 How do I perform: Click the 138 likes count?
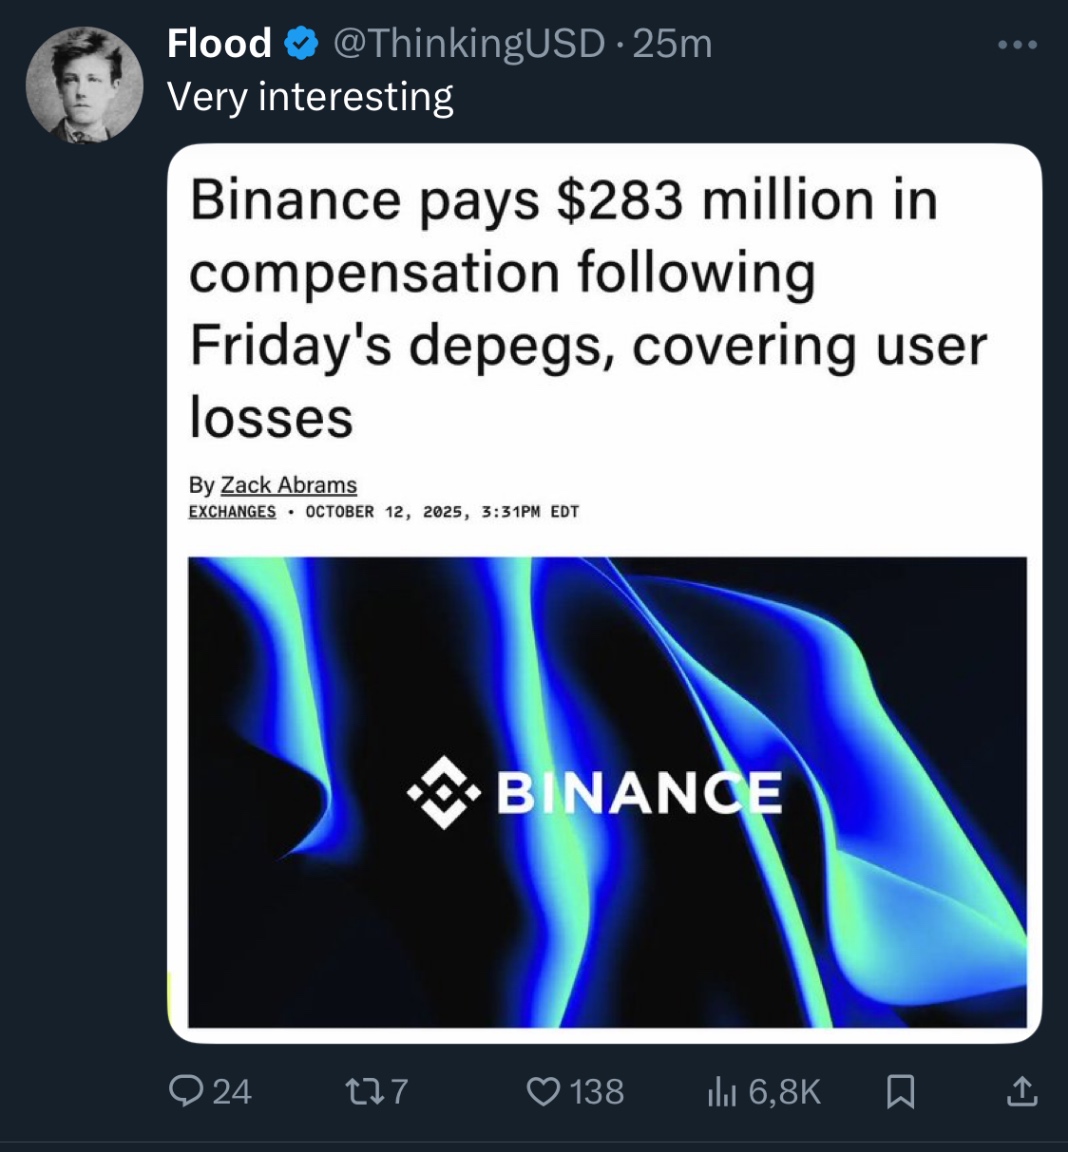point(597,1091)
